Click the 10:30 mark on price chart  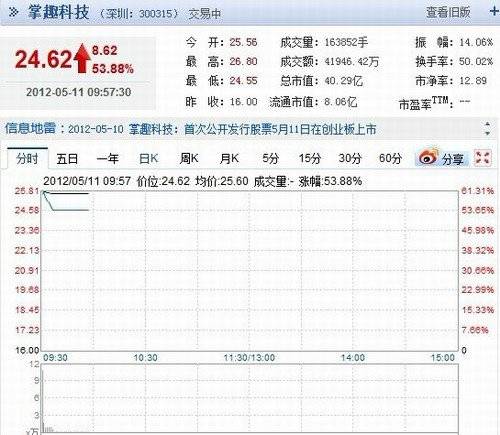coord(145,358)
